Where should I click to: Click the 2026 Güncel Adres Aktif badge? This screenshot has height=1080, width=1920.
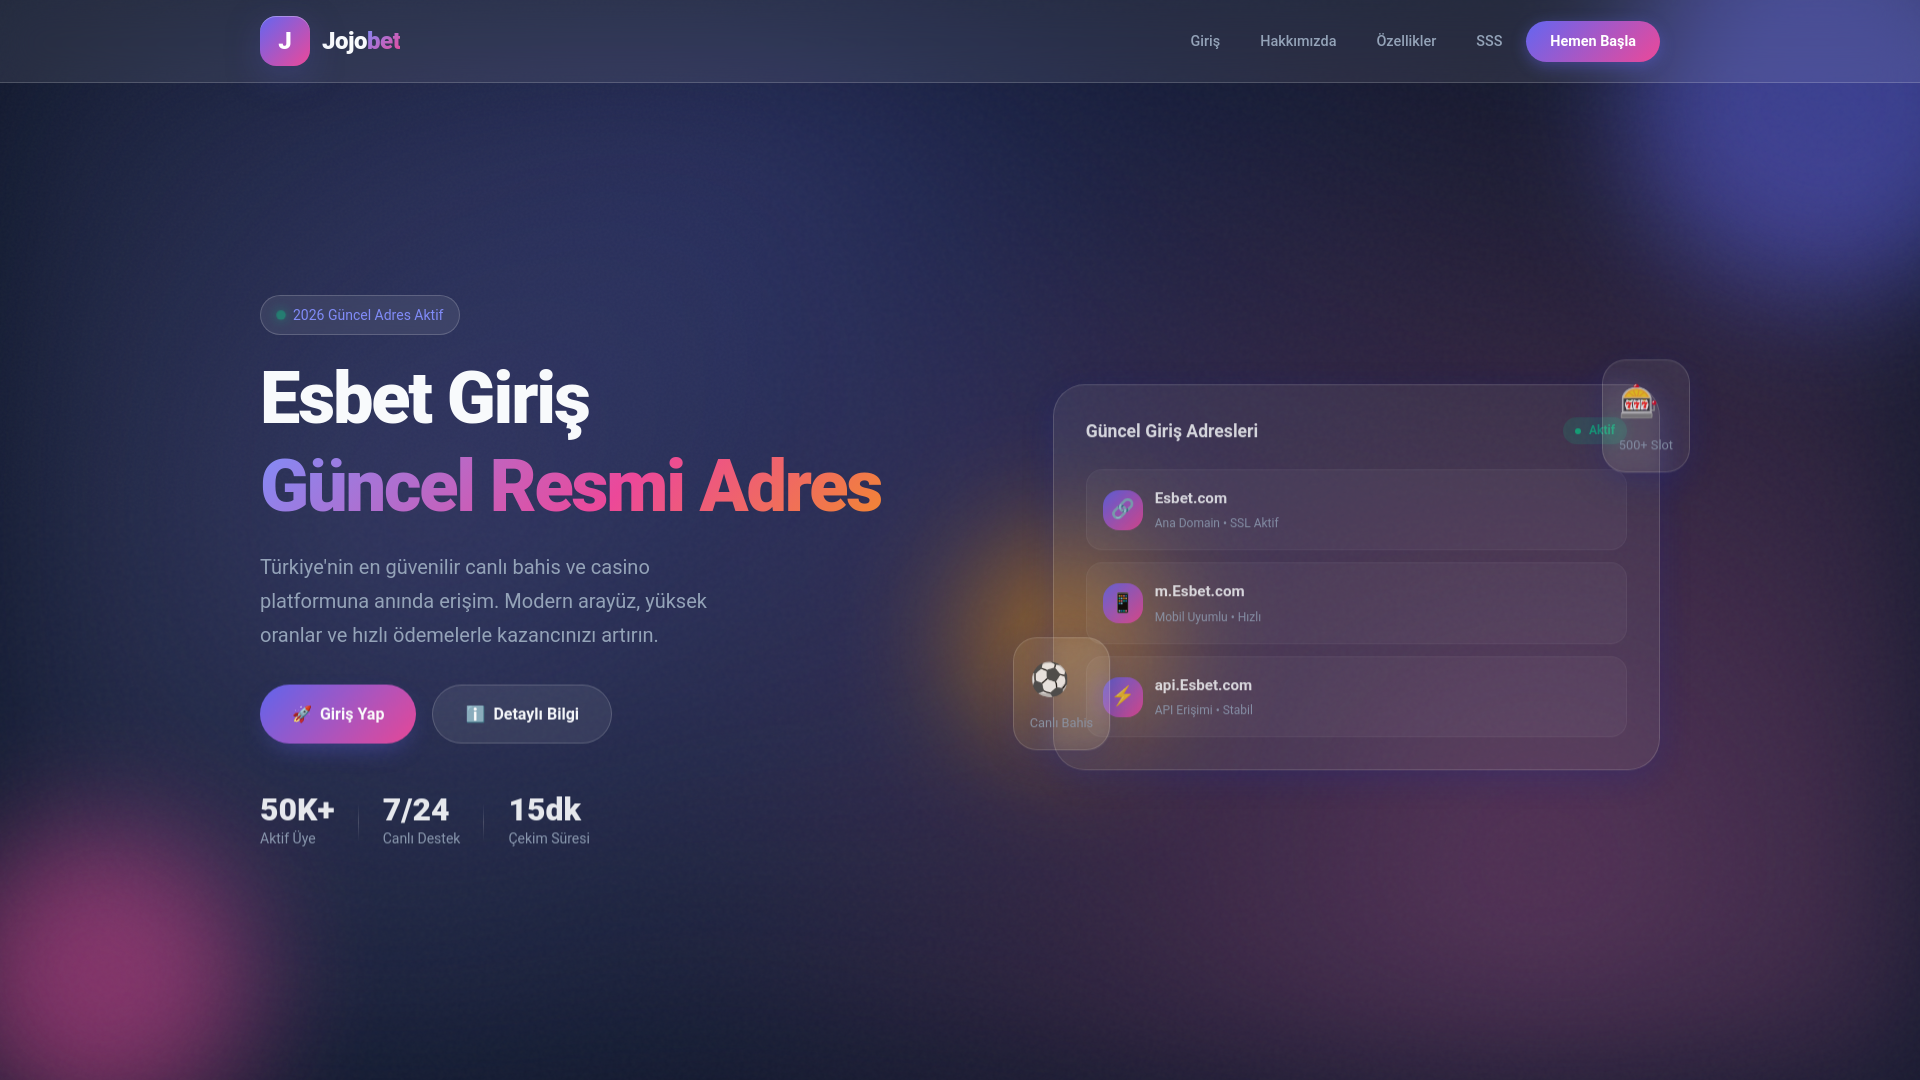click(360, 315)
